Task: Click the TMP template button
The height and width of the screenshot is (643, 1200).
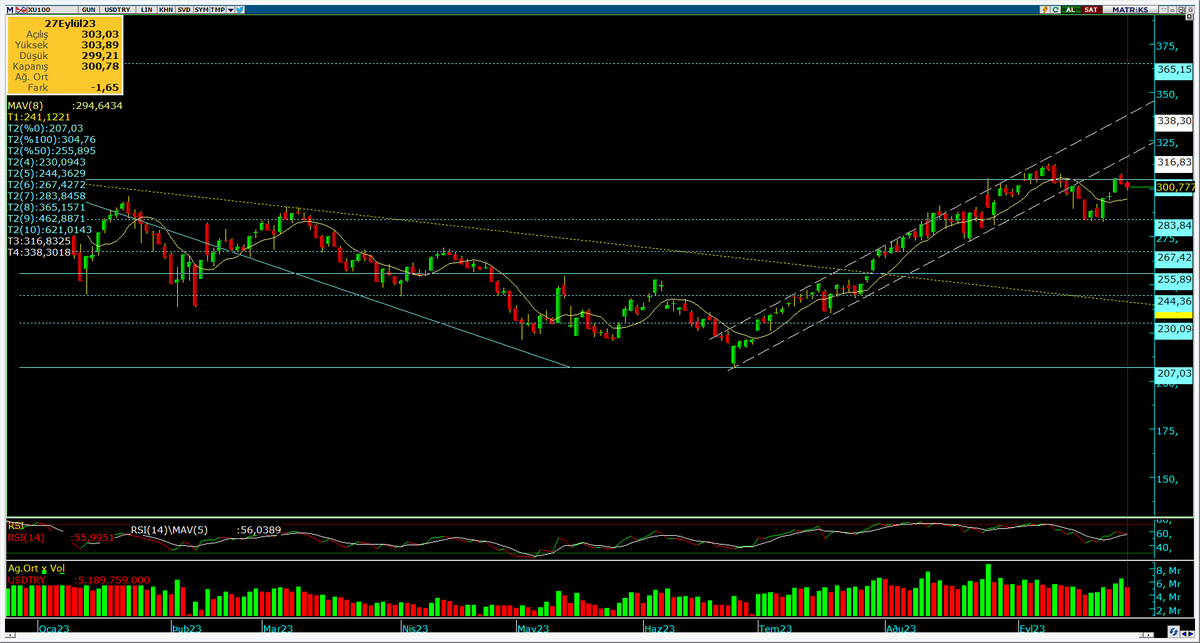Action: coord(217,10)
